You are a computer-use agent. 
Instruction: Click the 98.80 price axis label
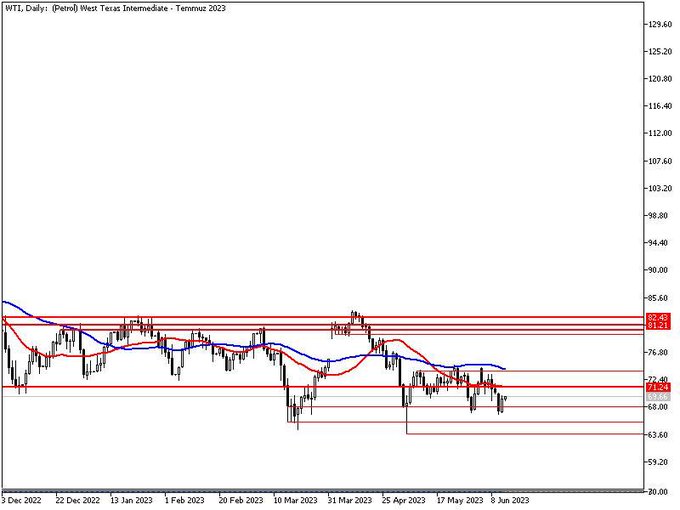pos(660,216)
